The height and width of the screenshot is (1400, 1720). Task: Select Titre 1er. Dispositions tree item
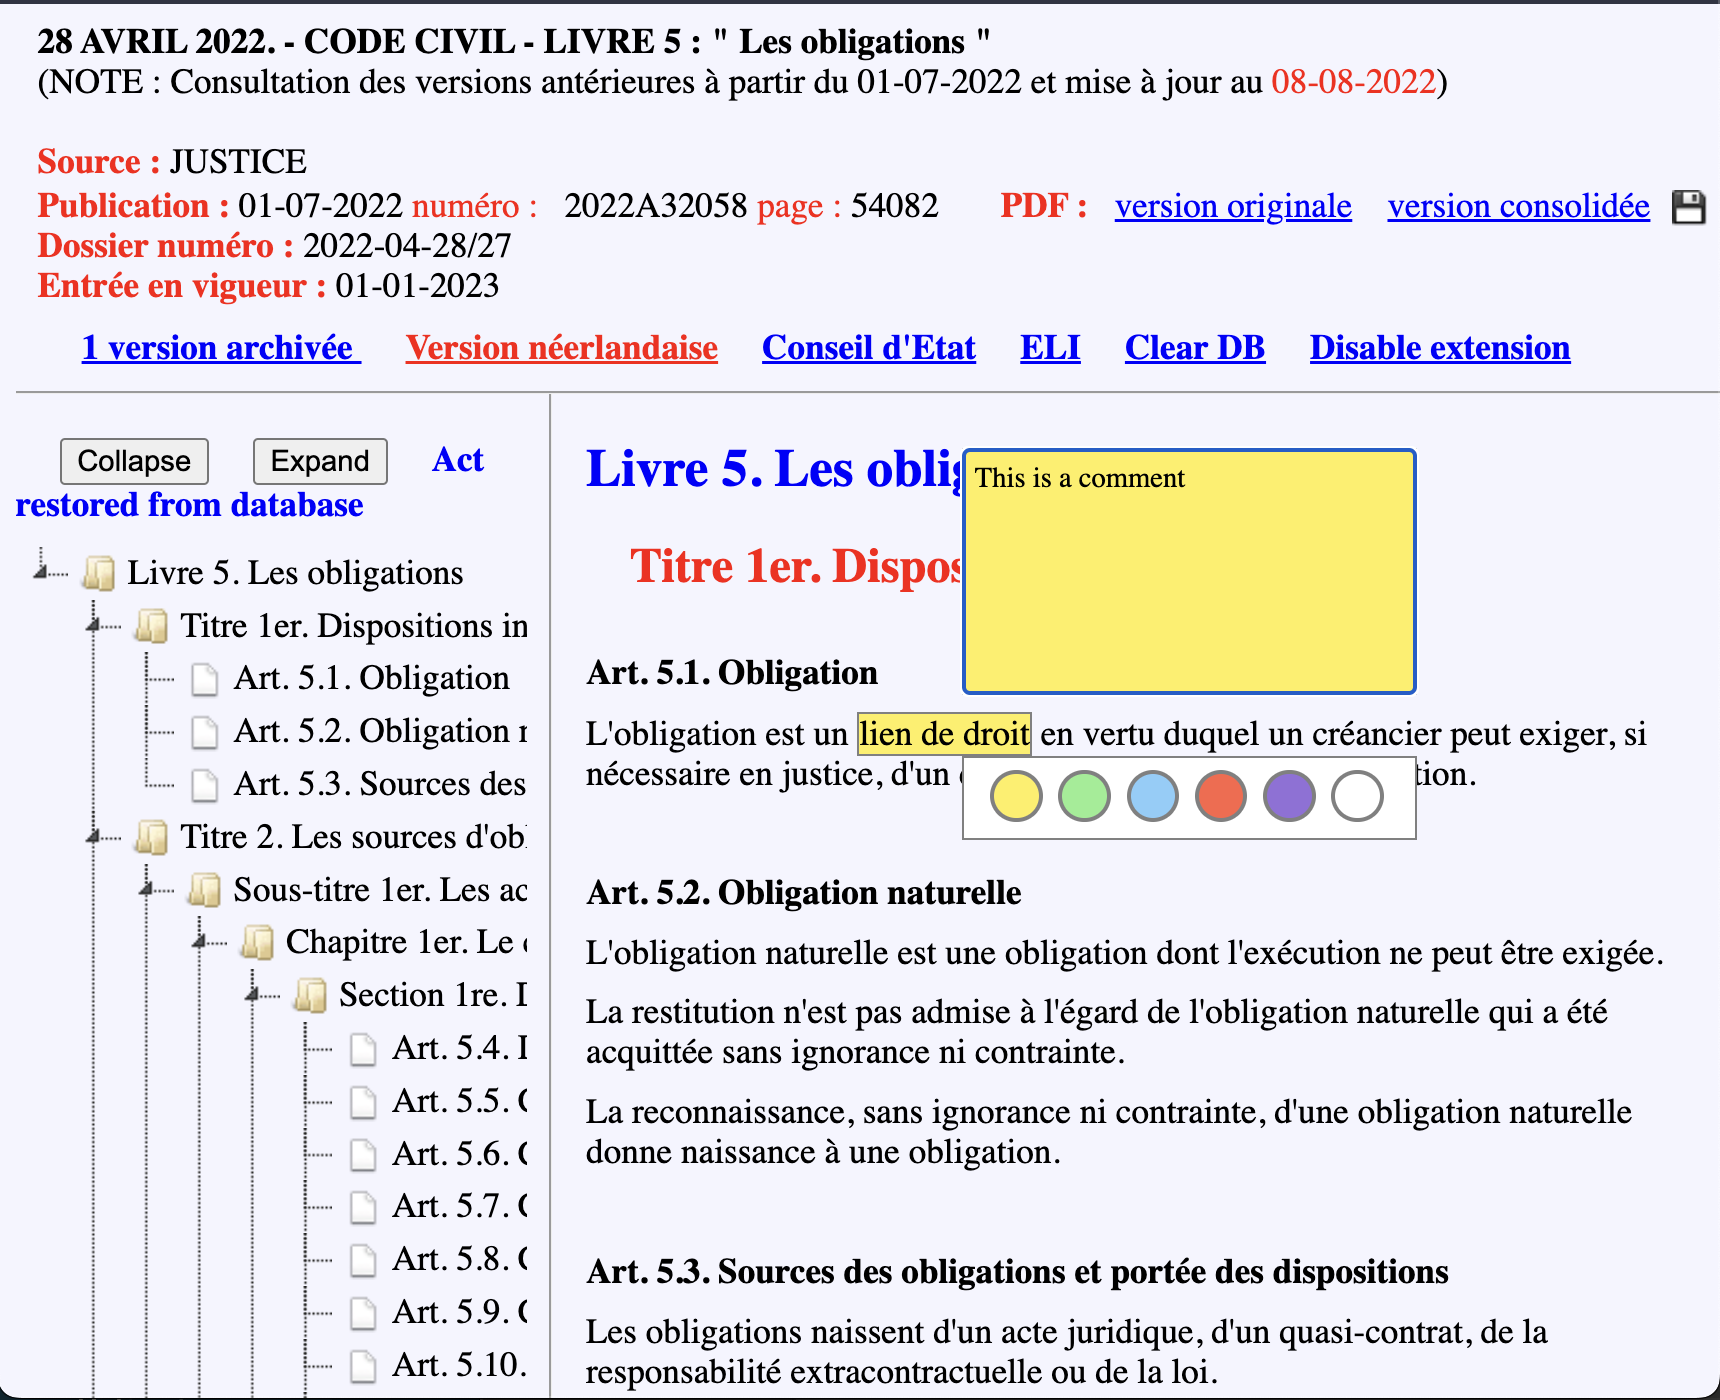[x=354, y=626]
